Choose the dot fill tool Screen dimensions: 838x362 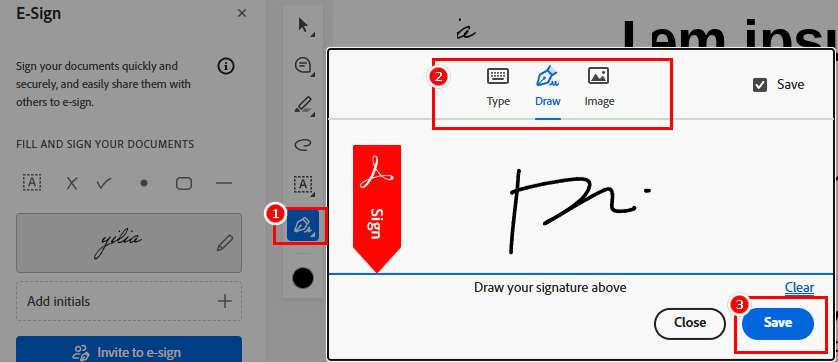pos(143,183)
